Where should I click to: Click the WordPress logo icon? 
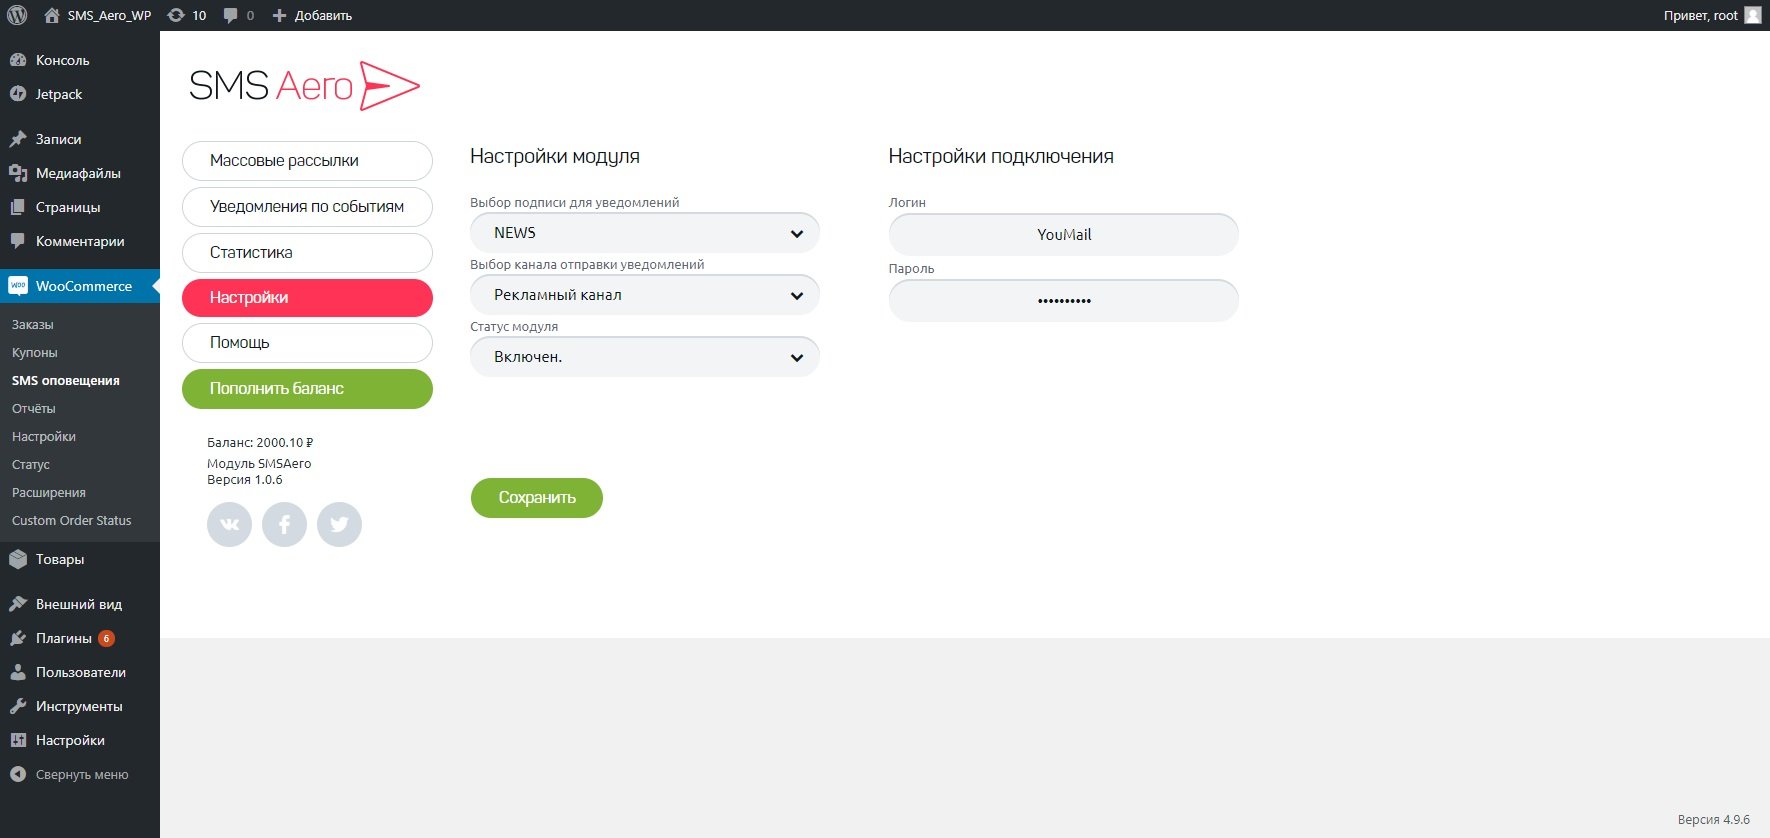click(17, 15)
